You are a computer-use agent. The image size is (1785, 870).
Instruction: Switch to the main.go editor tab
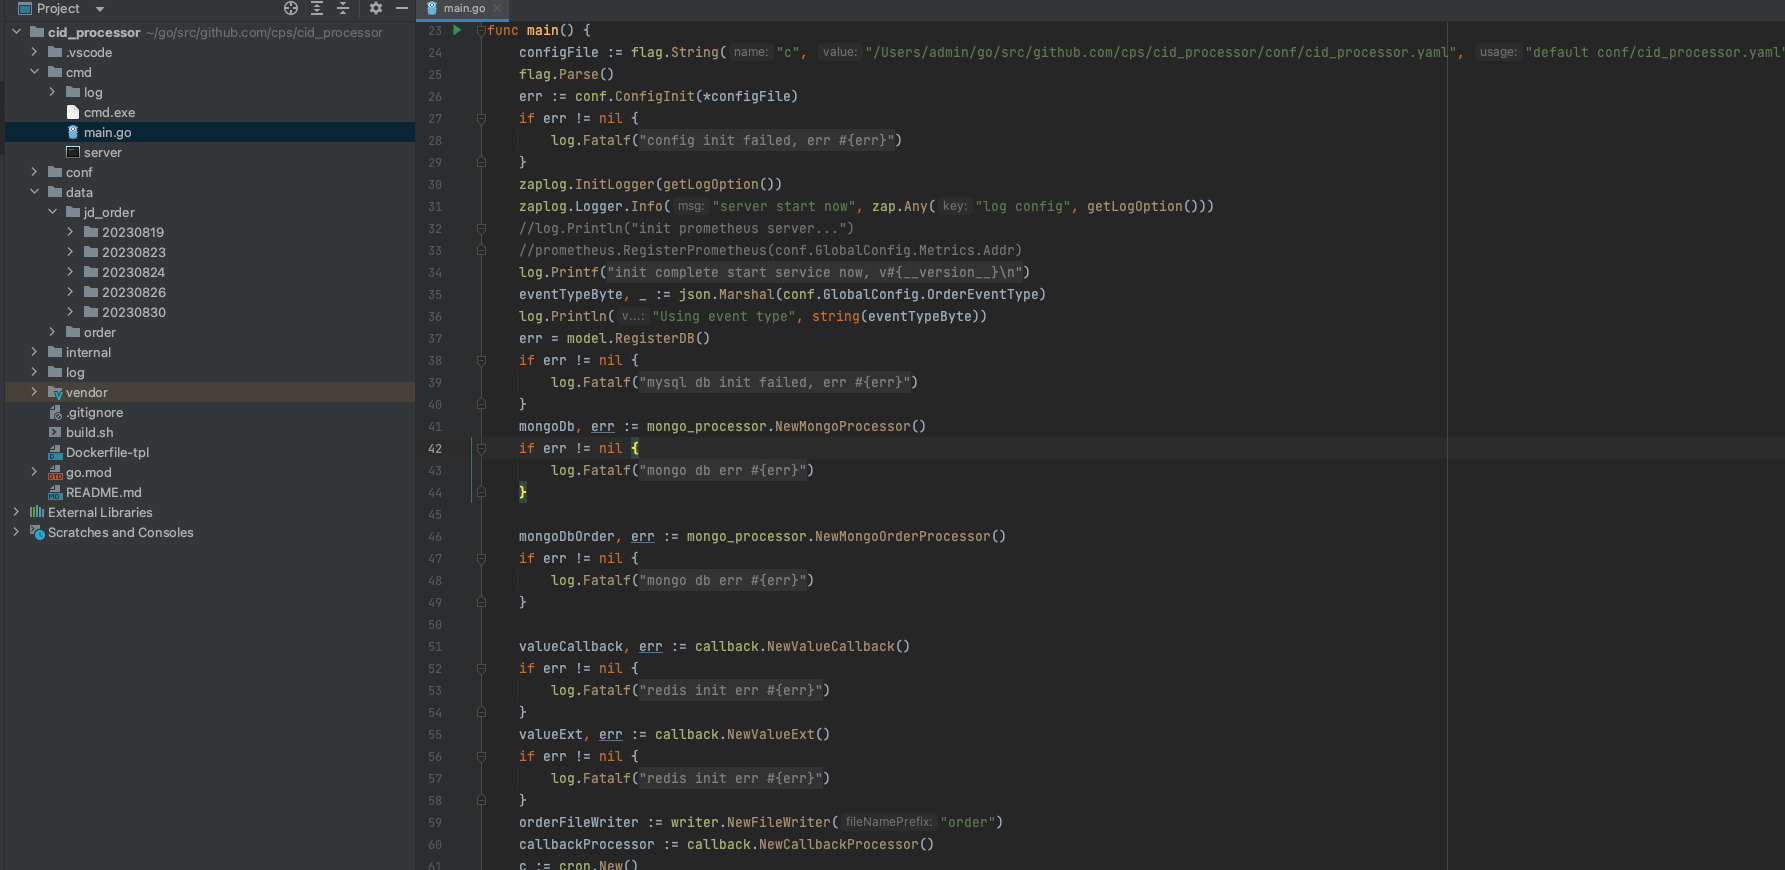(464, 8)
